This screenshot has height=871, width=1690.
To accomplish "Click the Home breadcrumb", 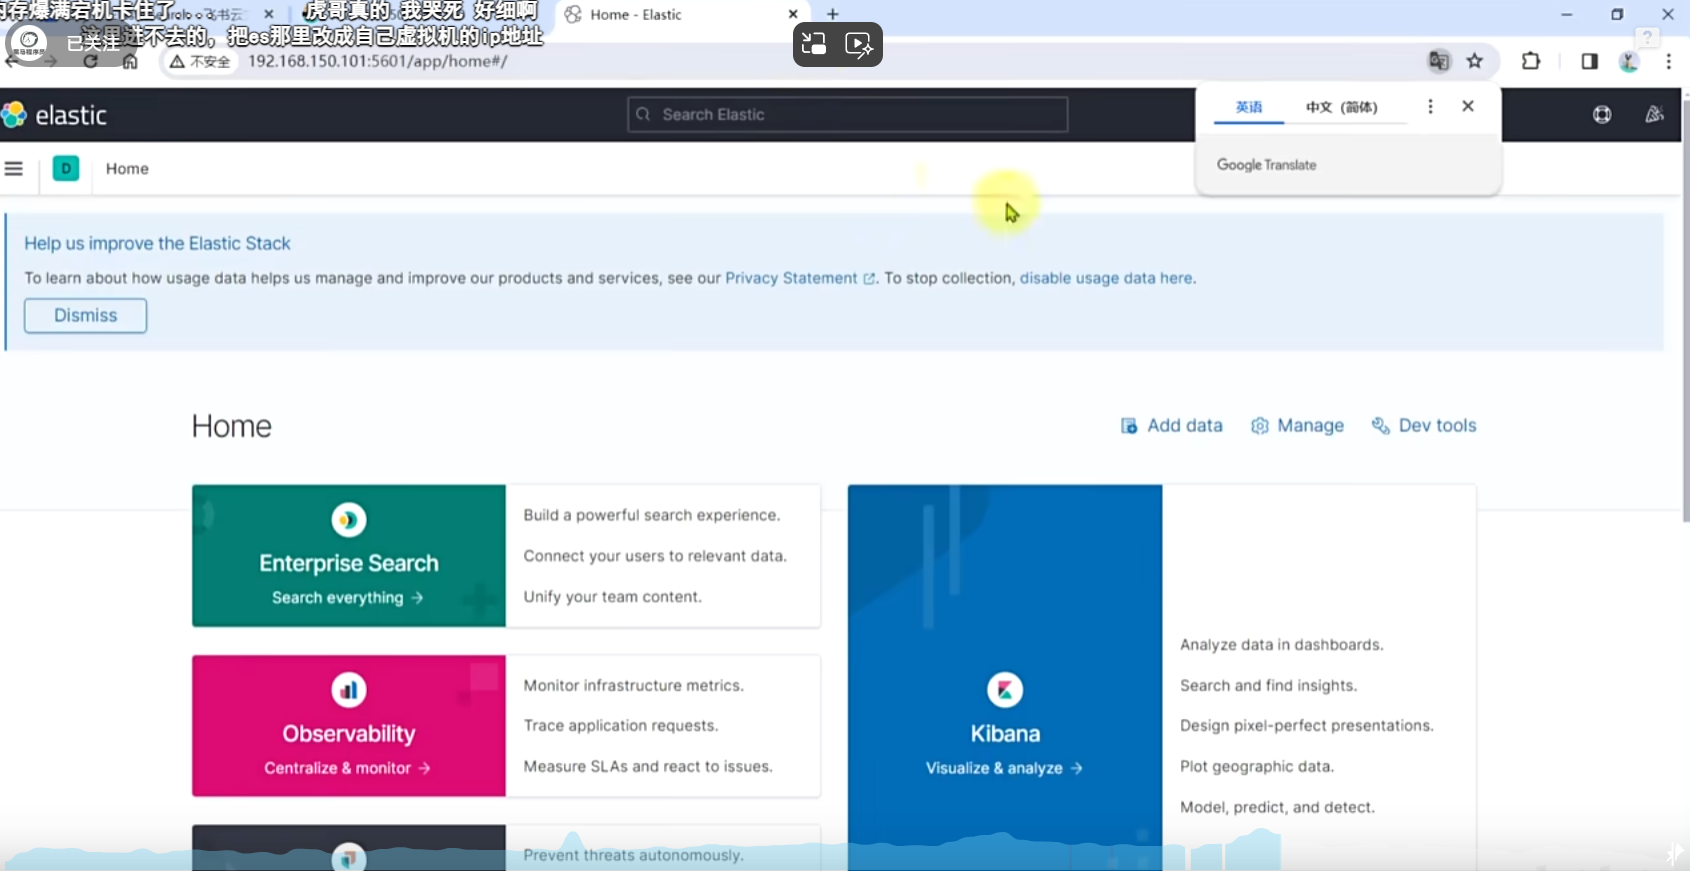I will click(127, 169).
